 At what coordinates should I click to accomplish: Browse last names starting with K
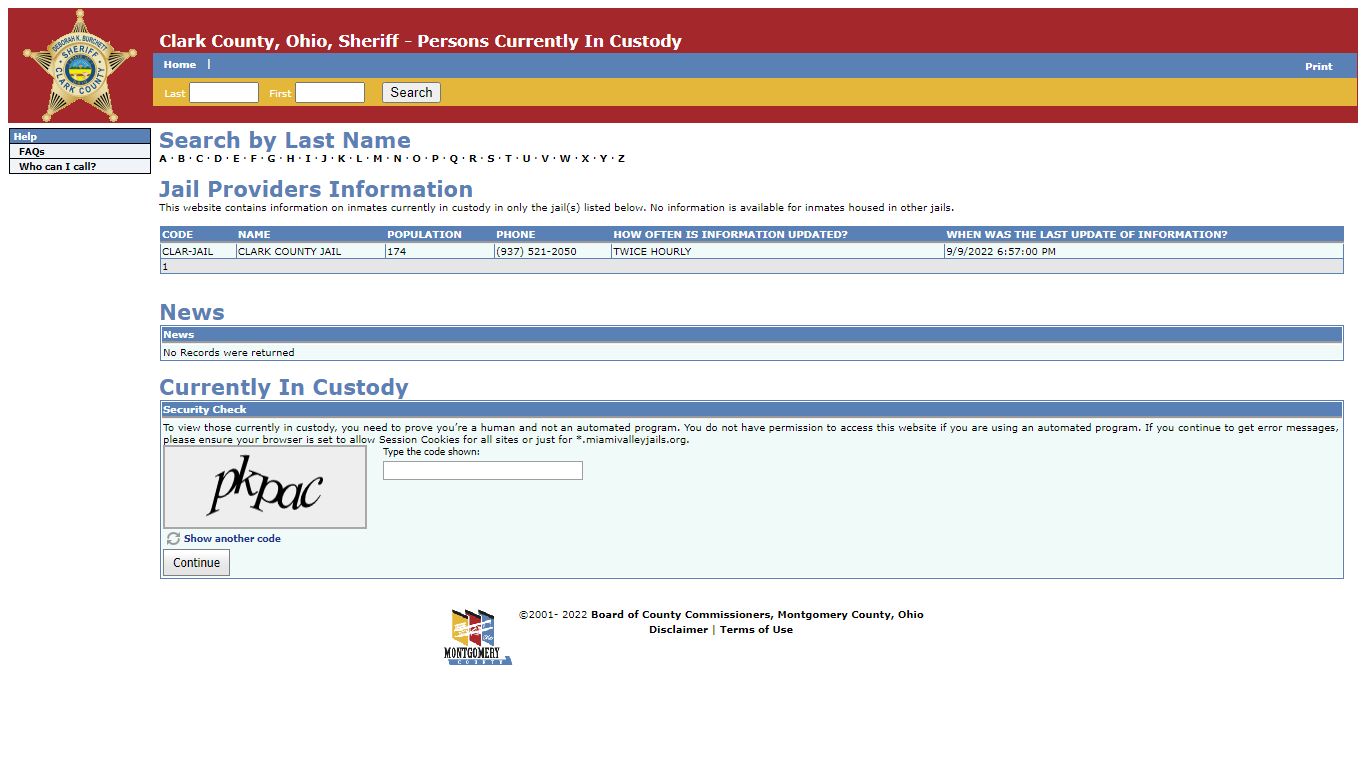click(341, 158)
